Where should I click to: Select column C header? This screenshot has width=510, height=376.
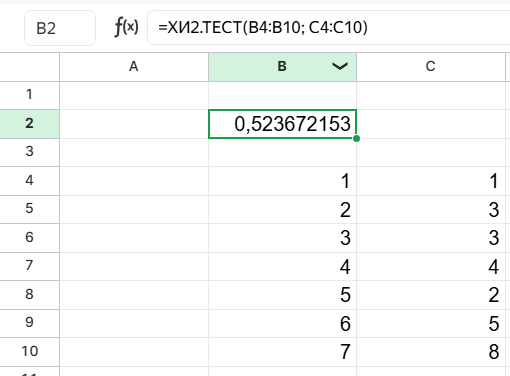(x=431, y=67)
